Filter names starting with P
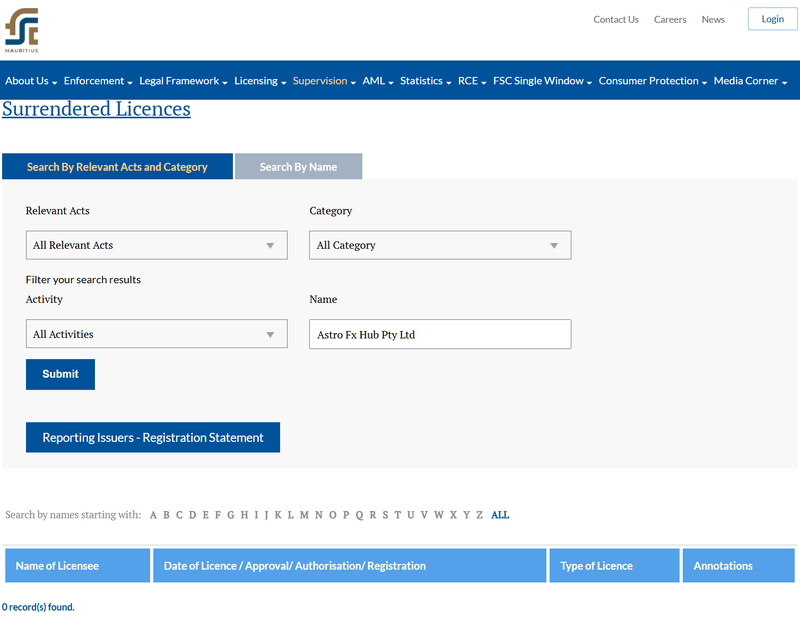The width and height of the screenshot is (800, 618). coord(346,515)
